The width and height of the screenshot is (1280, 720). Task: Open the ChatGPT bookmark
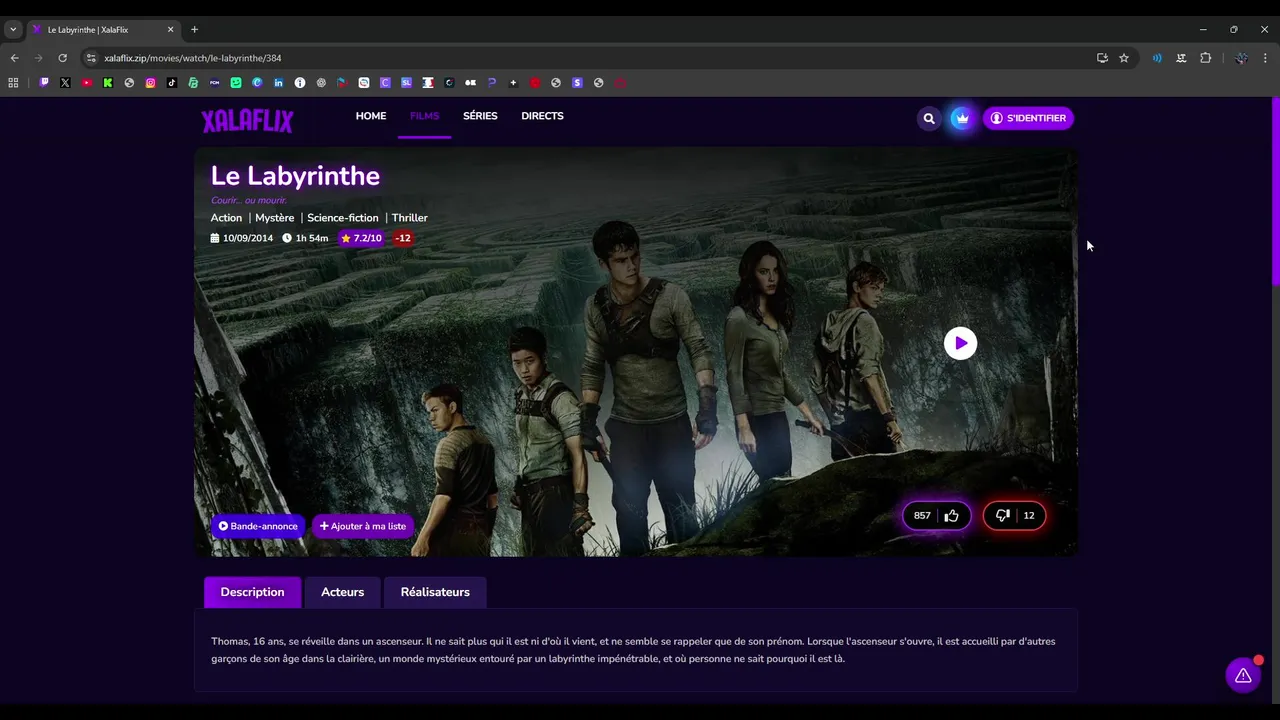pyautogui.click(x=321, y=83)
